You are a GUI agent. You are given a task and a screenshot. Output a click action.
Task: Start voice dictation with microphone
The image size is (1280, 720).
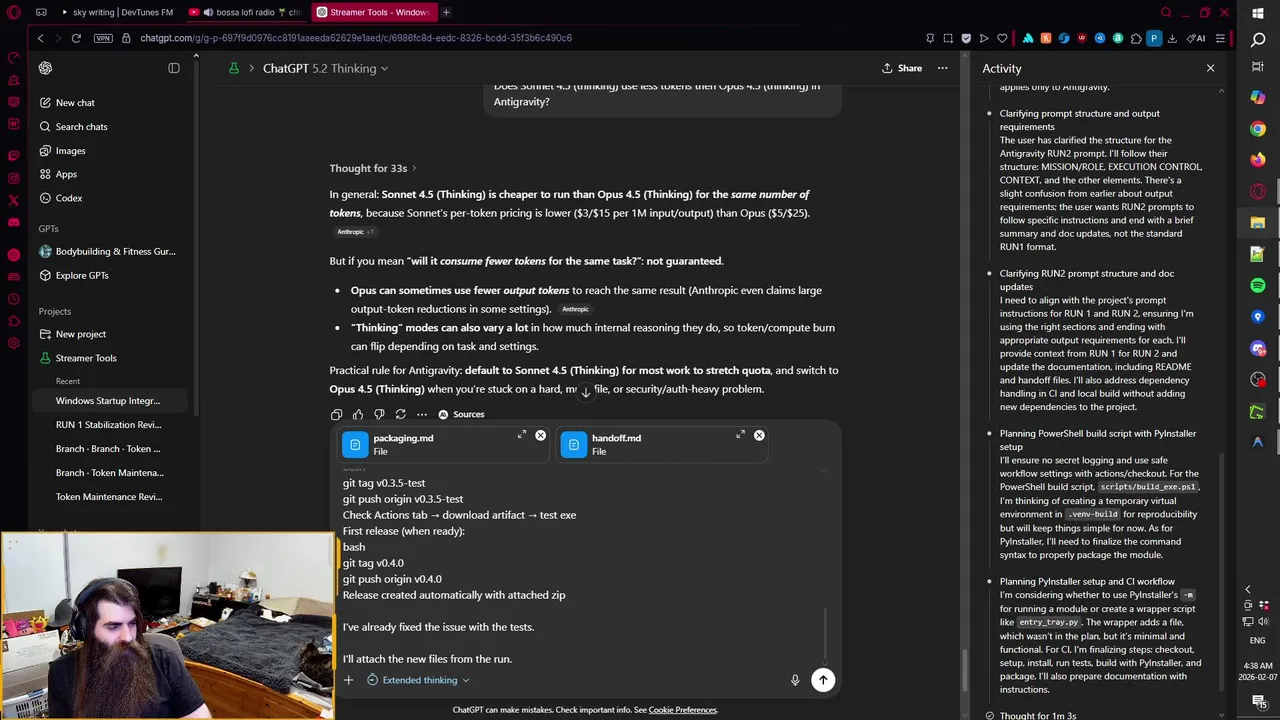pos(795,680)
